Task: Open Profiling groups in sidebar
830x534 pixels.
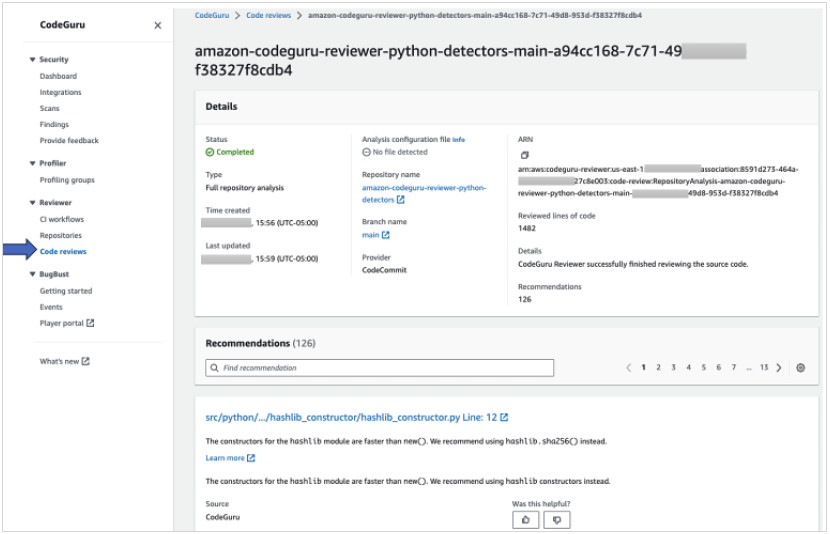Action: pyautogui.click(x=67, y=180)
